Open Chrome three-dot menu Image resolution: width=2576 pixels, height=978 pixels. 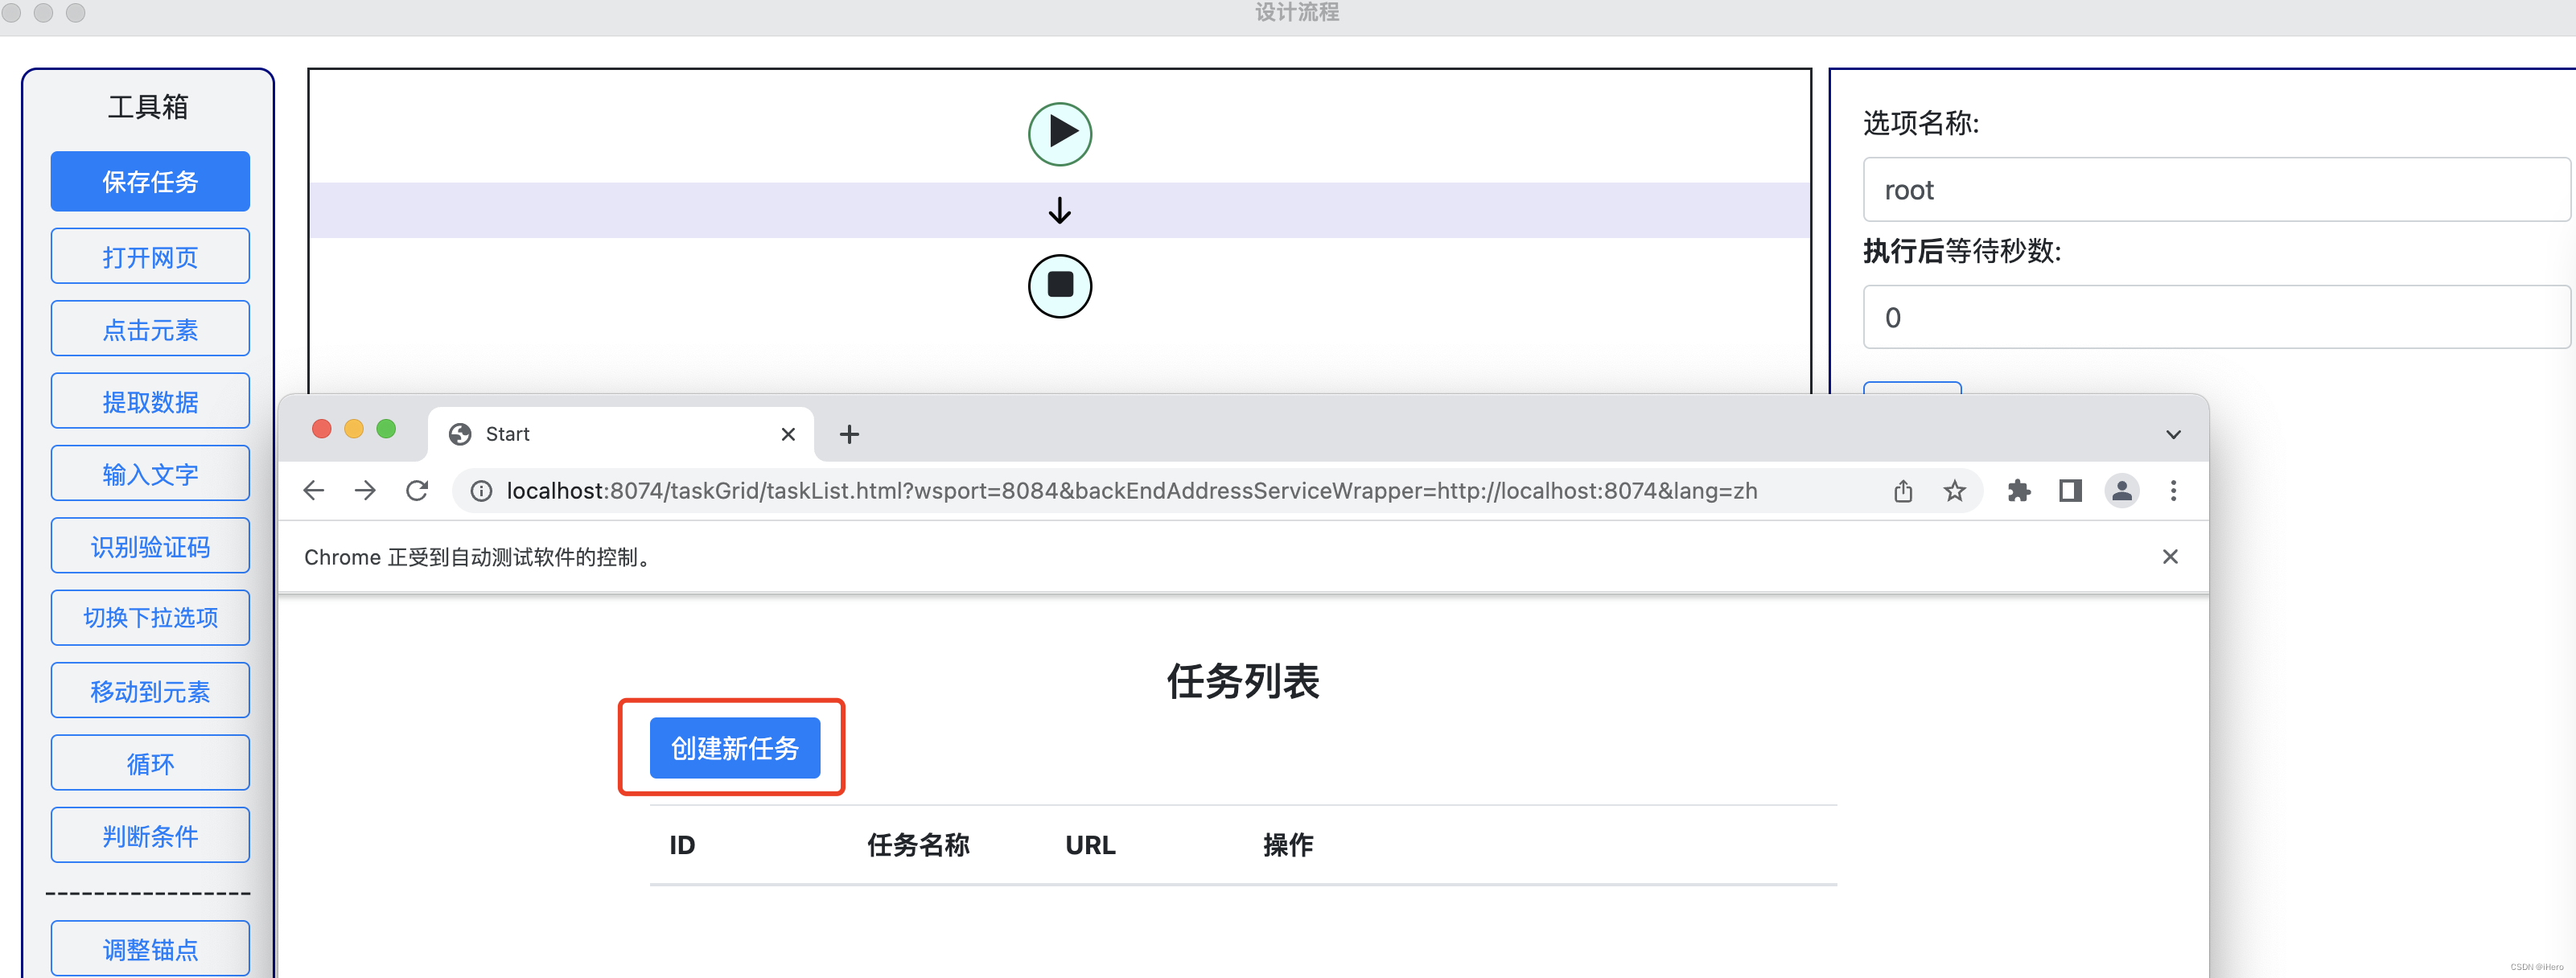(2172, 491)
